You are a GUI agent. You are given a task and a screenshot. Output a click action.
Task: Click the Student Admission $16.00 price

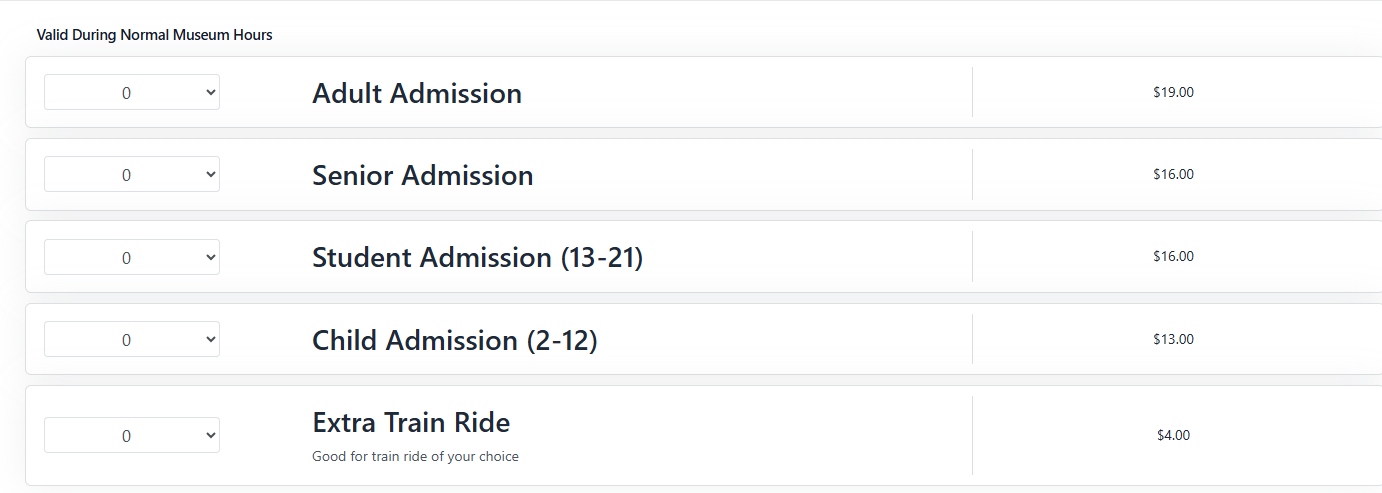tap(1173, 256)
